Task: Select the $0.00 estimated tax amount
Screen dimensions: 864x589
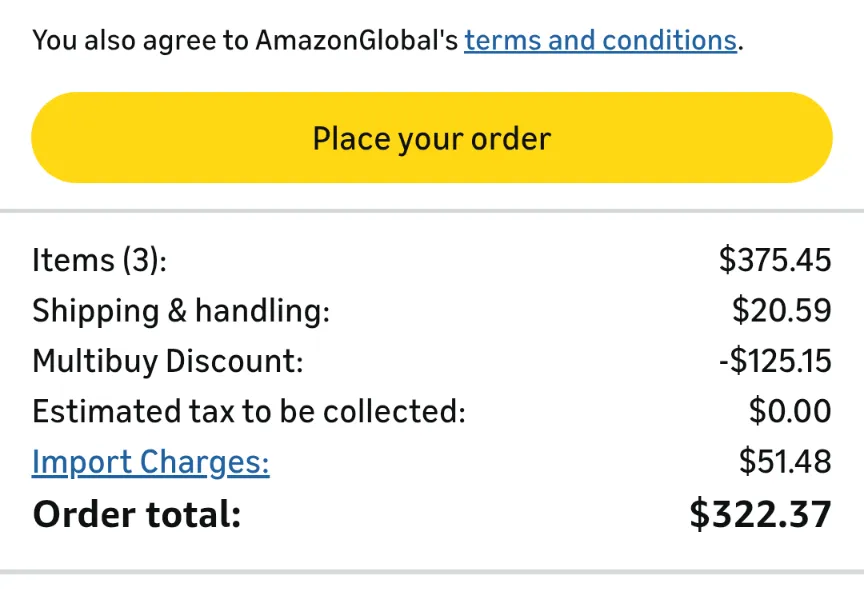Action: [x=790, y=412]
